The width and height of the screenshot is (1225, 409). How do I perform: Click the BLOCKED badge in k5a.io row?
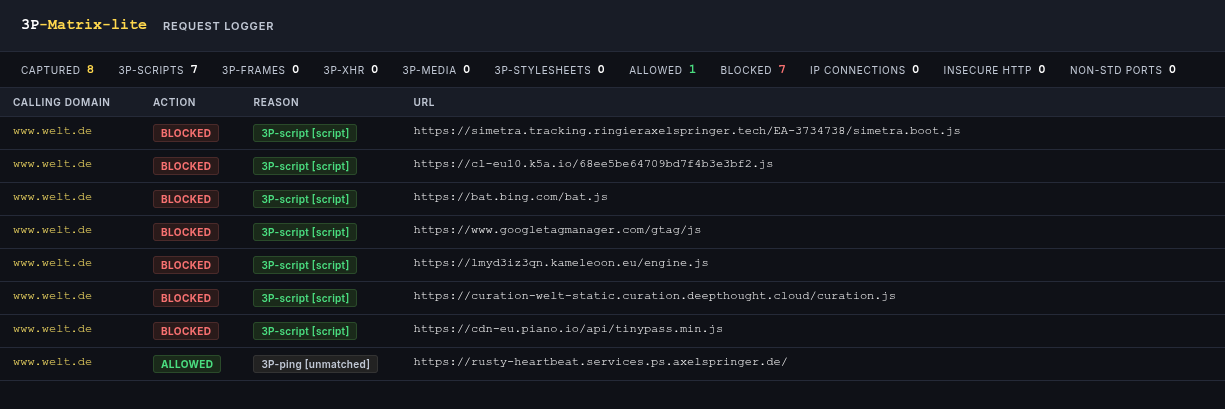point(186,166)
